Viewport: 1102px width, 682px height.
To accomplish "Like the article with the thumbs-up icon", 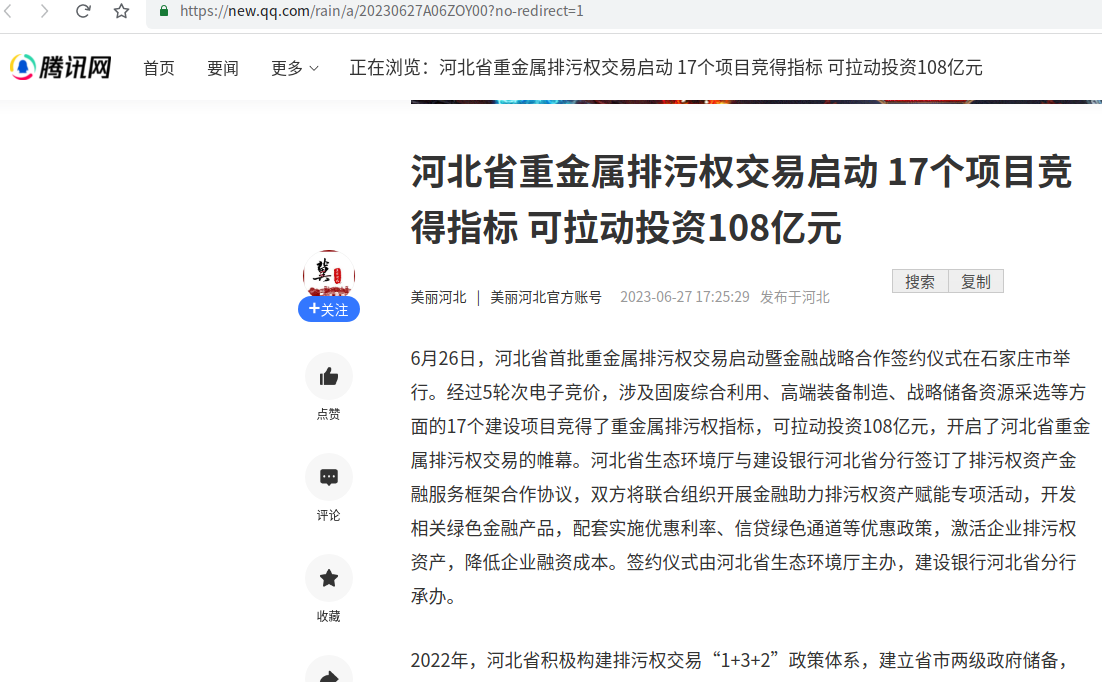I will (328, 377).
